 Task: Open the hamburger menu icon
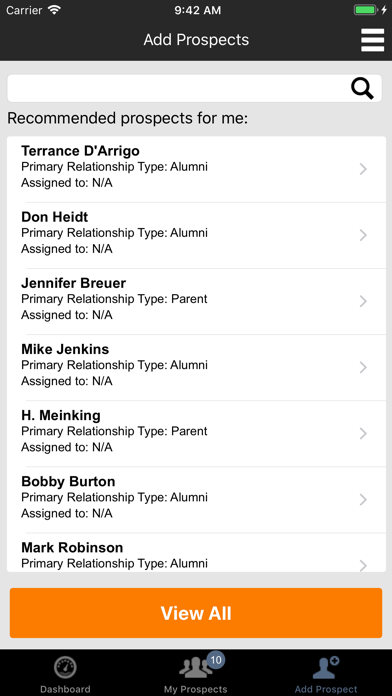tap(372, 40)
